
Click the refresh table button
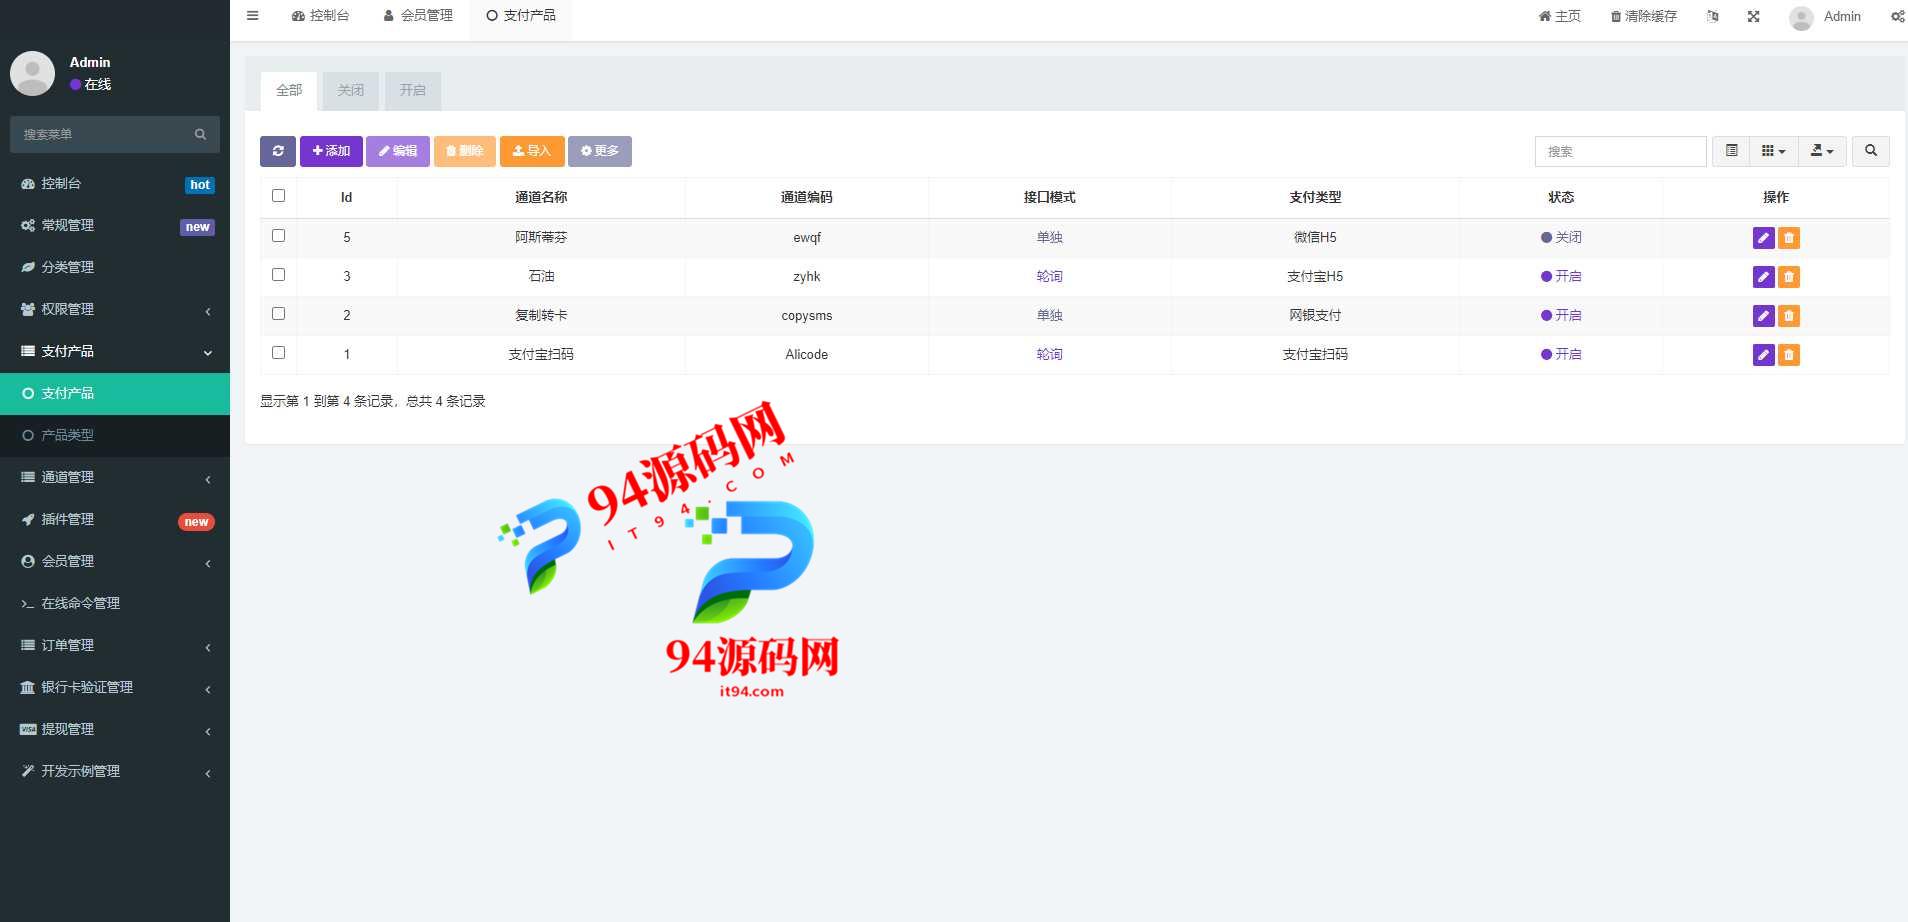(278, 151)
